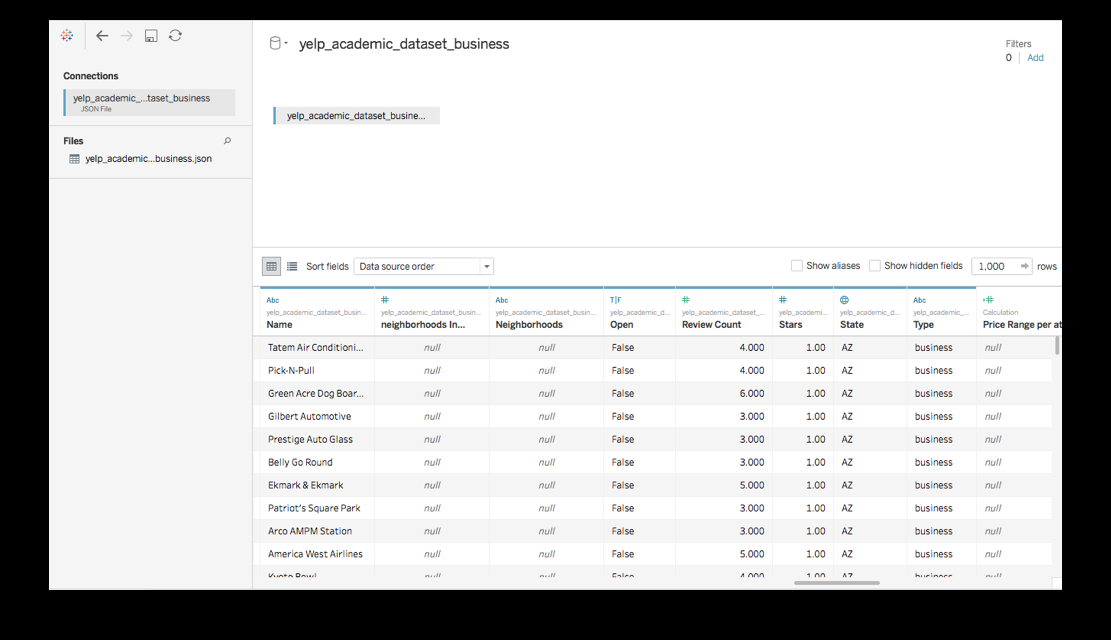Click the Green Acre Dog Boar... cell
Image resolution: width=1111 pixels, height=640 pixels.
[x=315, y=393]
